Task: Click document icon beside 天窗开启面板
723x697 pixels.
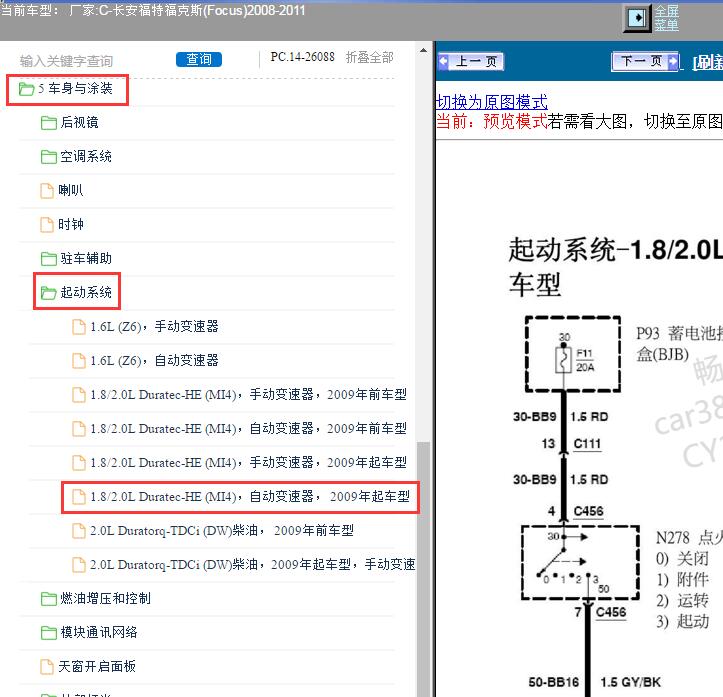Action: tap(47, 667)
